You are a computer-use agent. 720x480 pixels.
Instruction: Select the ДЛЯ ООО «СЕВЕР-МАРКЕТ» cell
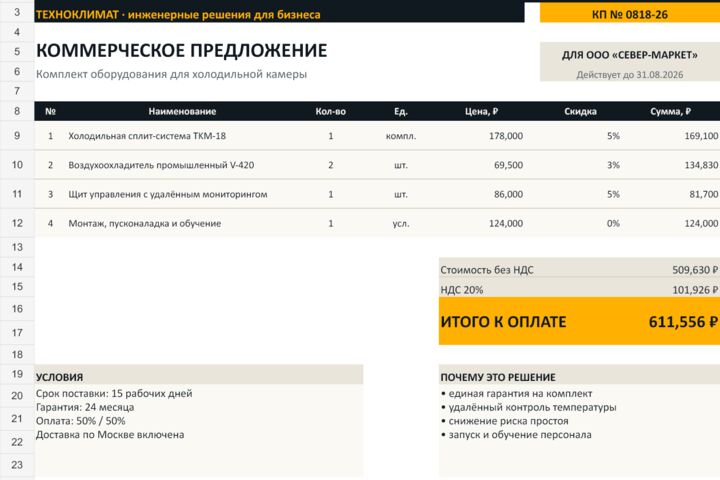[x=630, y=55]
